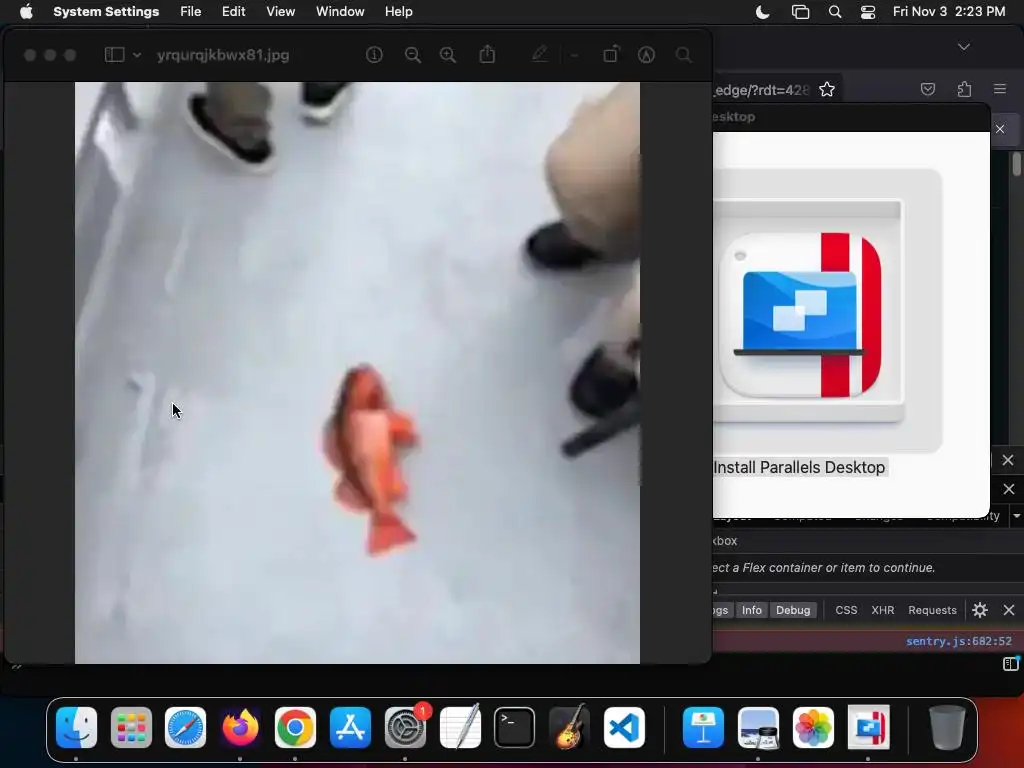Open the System Settings app menu
The width and height of the screenshot is (1024, 768).
[x=106, y=12]
